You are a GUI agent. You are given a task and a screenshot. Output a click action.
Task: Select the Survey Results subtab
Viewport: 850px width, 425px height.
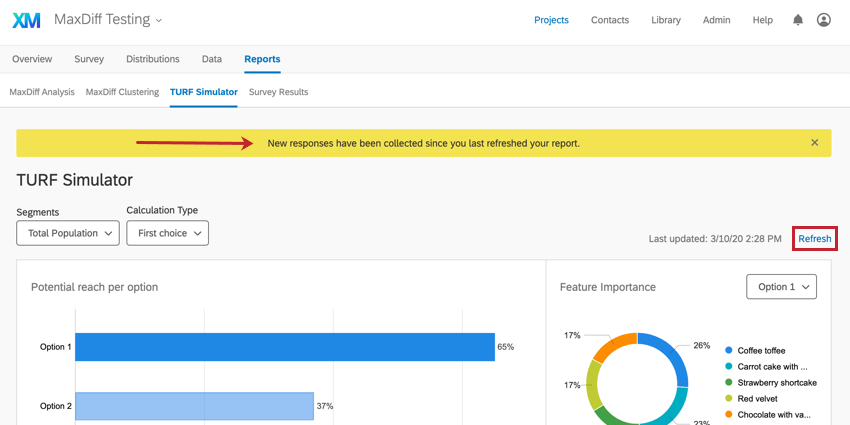[278, 92]
